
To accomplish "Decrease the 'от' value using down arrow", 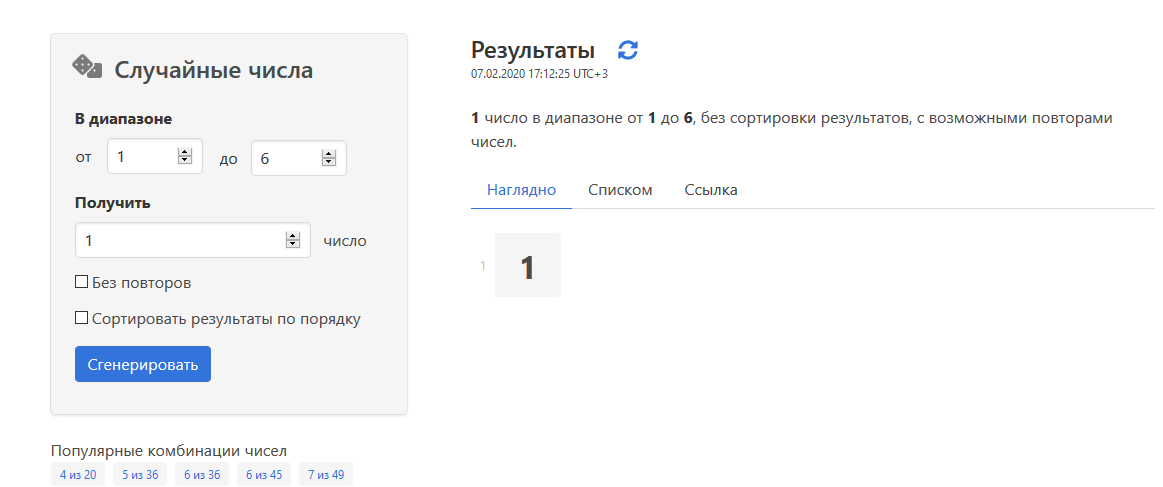I will pyautogui.click(x=185, y=161).
